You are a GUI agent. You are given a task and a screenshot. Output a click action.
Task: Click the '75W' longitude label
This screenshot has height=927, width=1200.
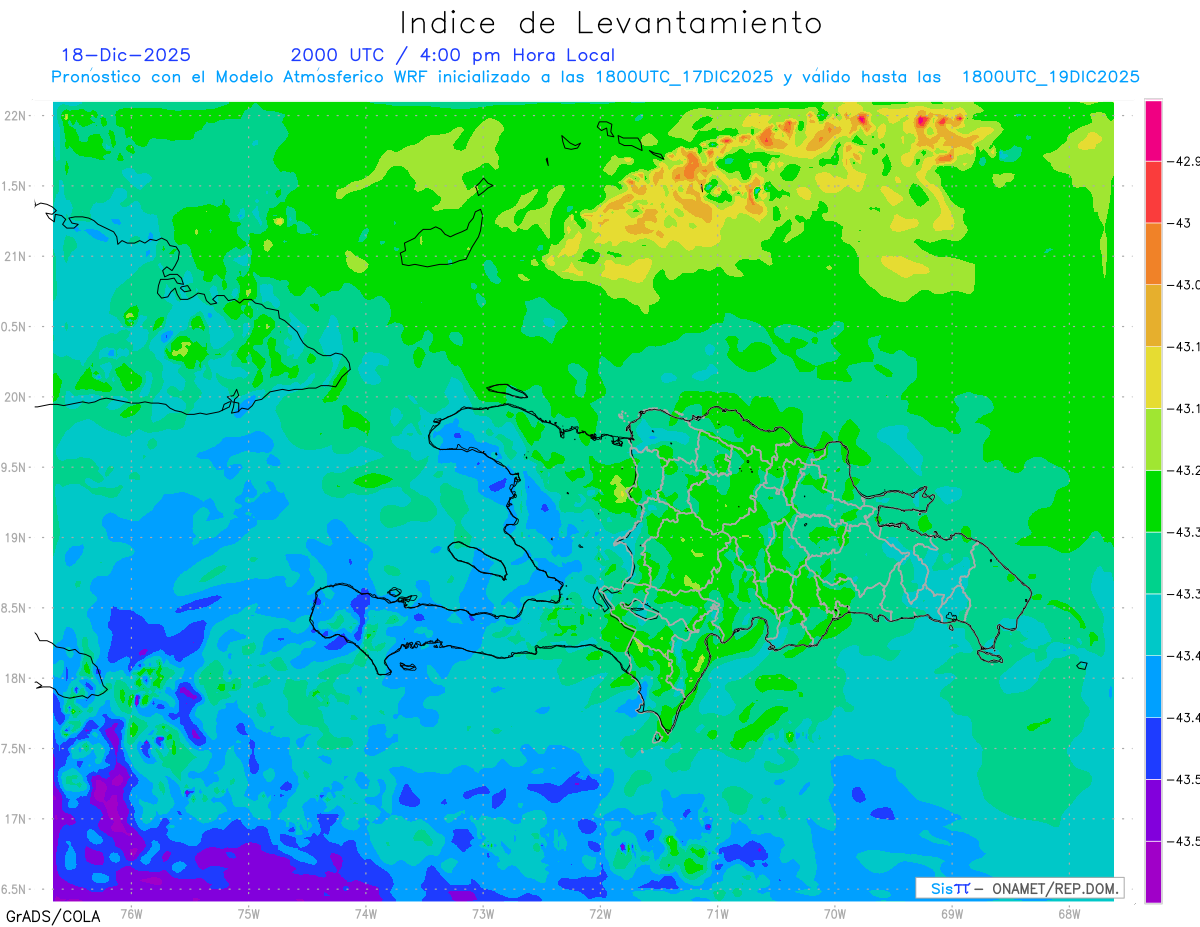pos(248,913)
